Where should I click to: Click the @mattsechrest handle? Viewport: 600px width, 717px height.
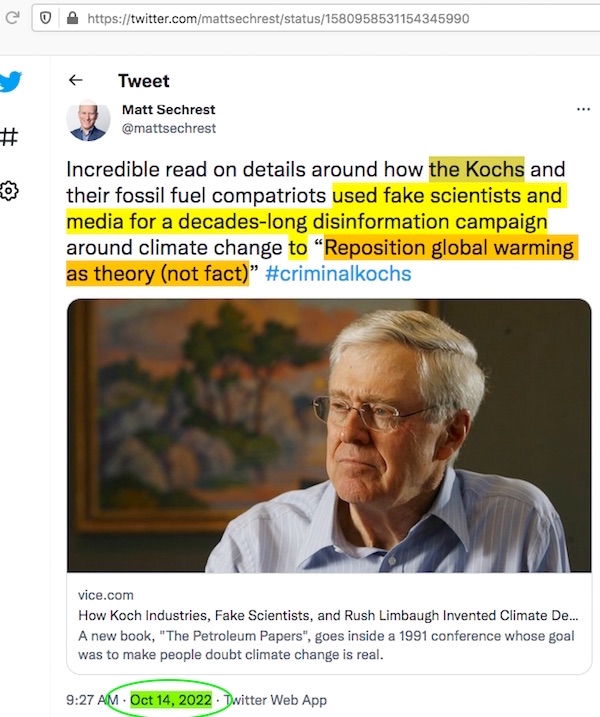168,128
